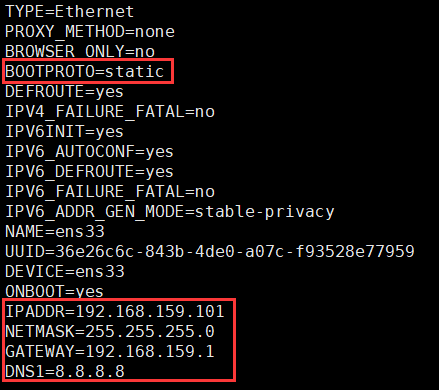439x390 pixels.
Task: Place cursor on ONBOOT=yes line
Action: point(54,292)
